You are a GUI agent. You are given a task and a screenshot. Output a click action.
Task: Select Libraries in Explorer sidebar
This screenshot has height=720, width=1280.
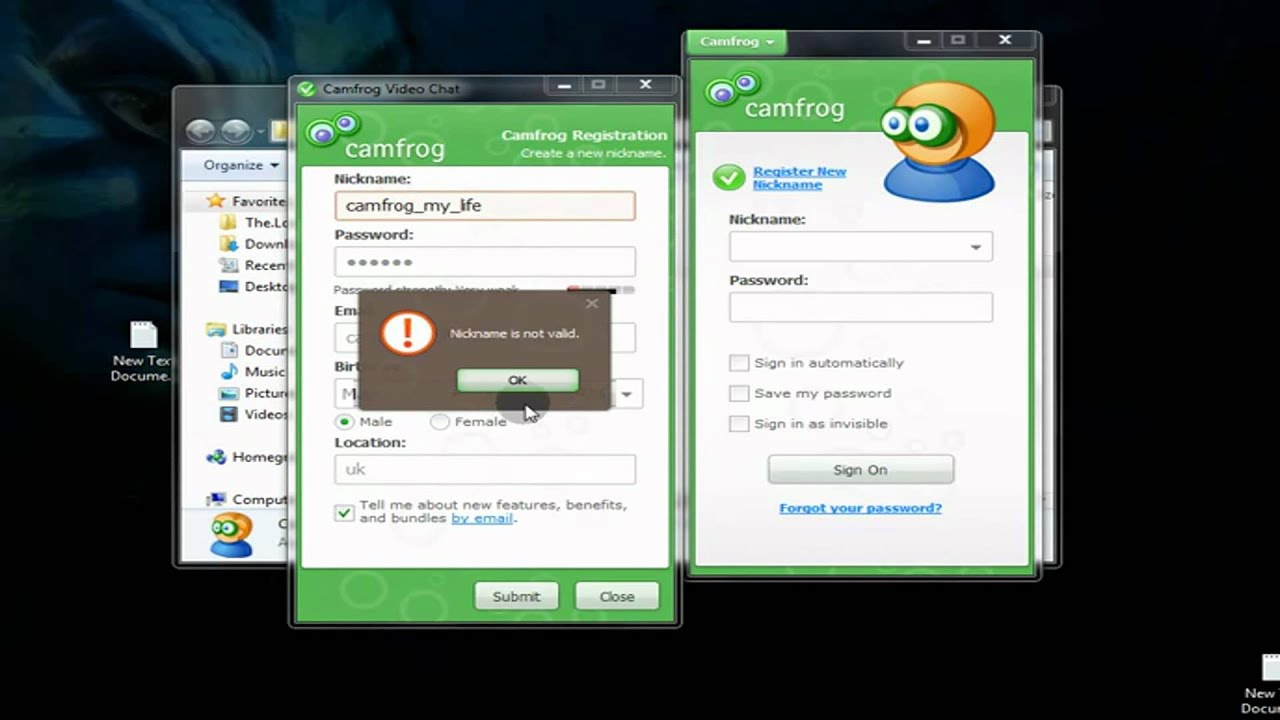[247, 329]
